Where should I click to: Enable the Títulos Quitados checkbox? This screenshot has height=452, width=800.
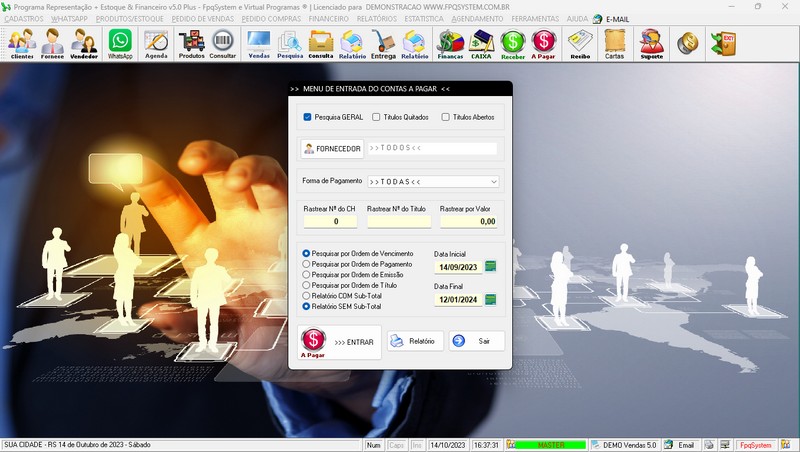tap(376, 117)
